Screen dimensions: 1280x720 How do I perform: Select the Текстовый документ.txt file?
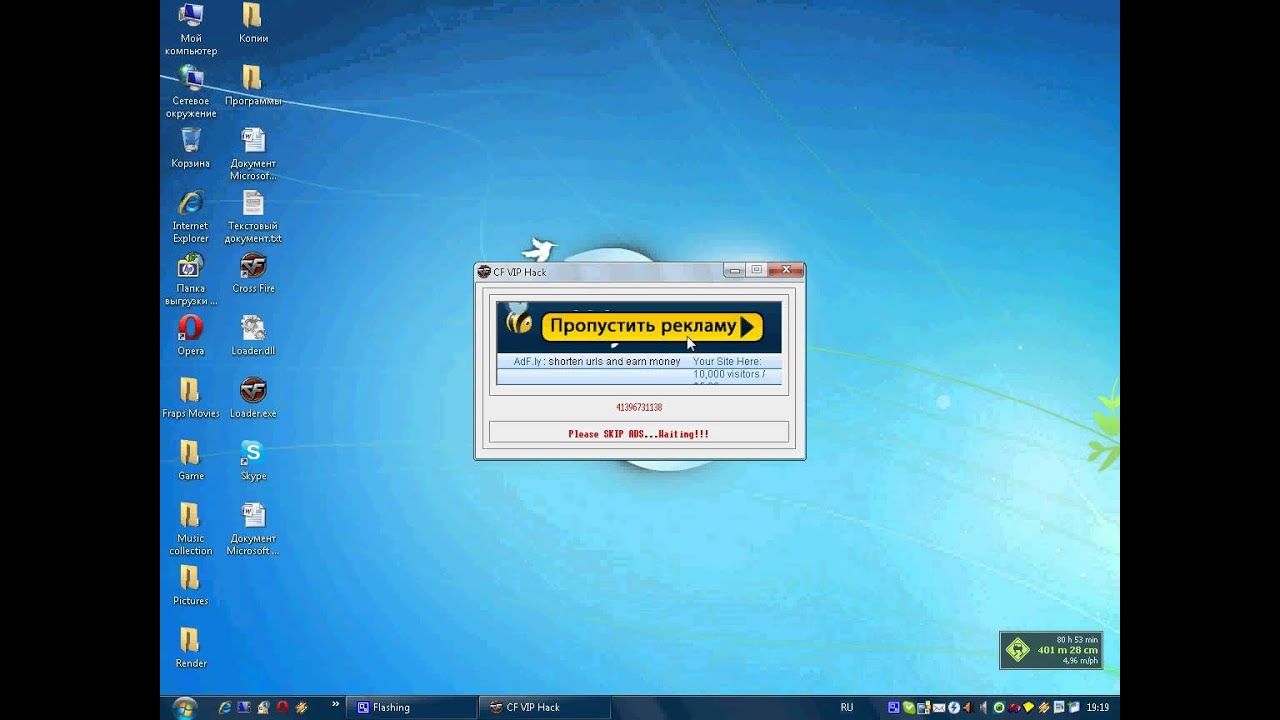(x=253, y=217)
